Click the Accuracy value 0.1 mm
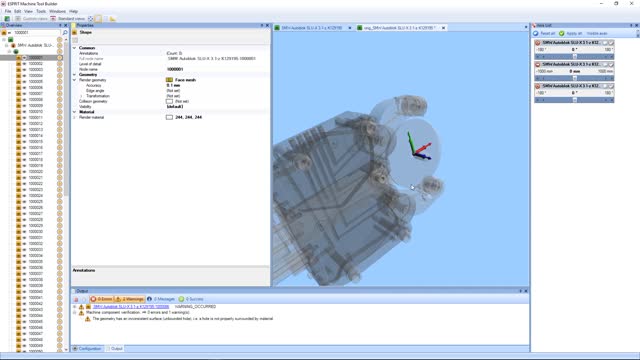Screen dimensions: 640x360 tap(173, 85)
